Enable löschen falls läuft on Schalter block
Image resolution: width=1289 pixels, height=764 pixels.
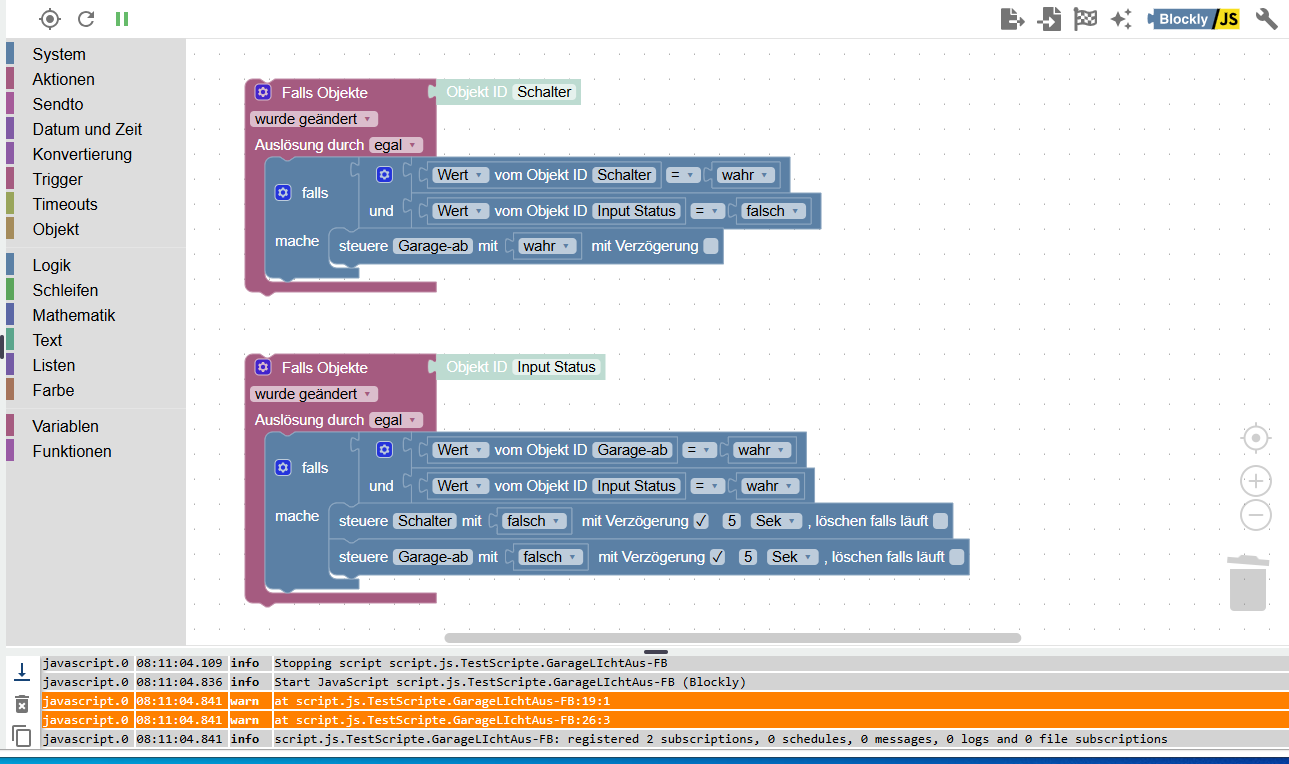tap(940, 521)
